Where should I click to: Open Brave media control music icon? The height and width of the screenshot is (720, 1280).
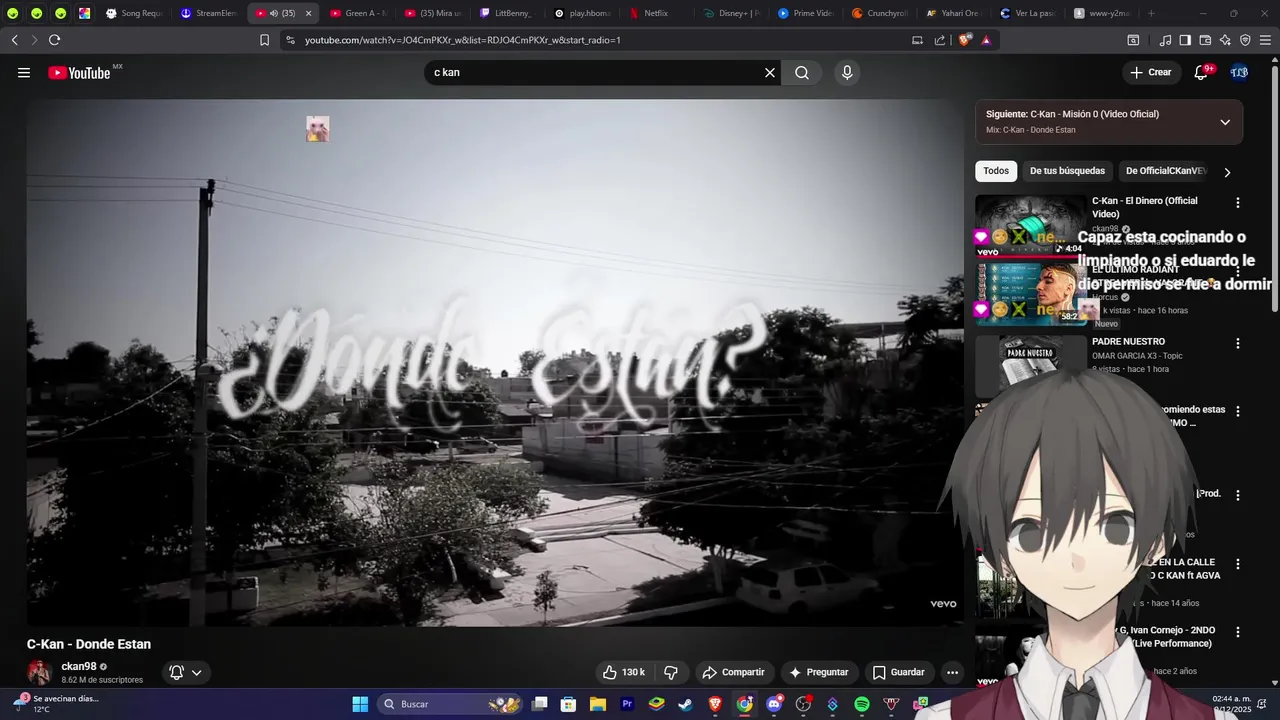(x=1165, y=40)
